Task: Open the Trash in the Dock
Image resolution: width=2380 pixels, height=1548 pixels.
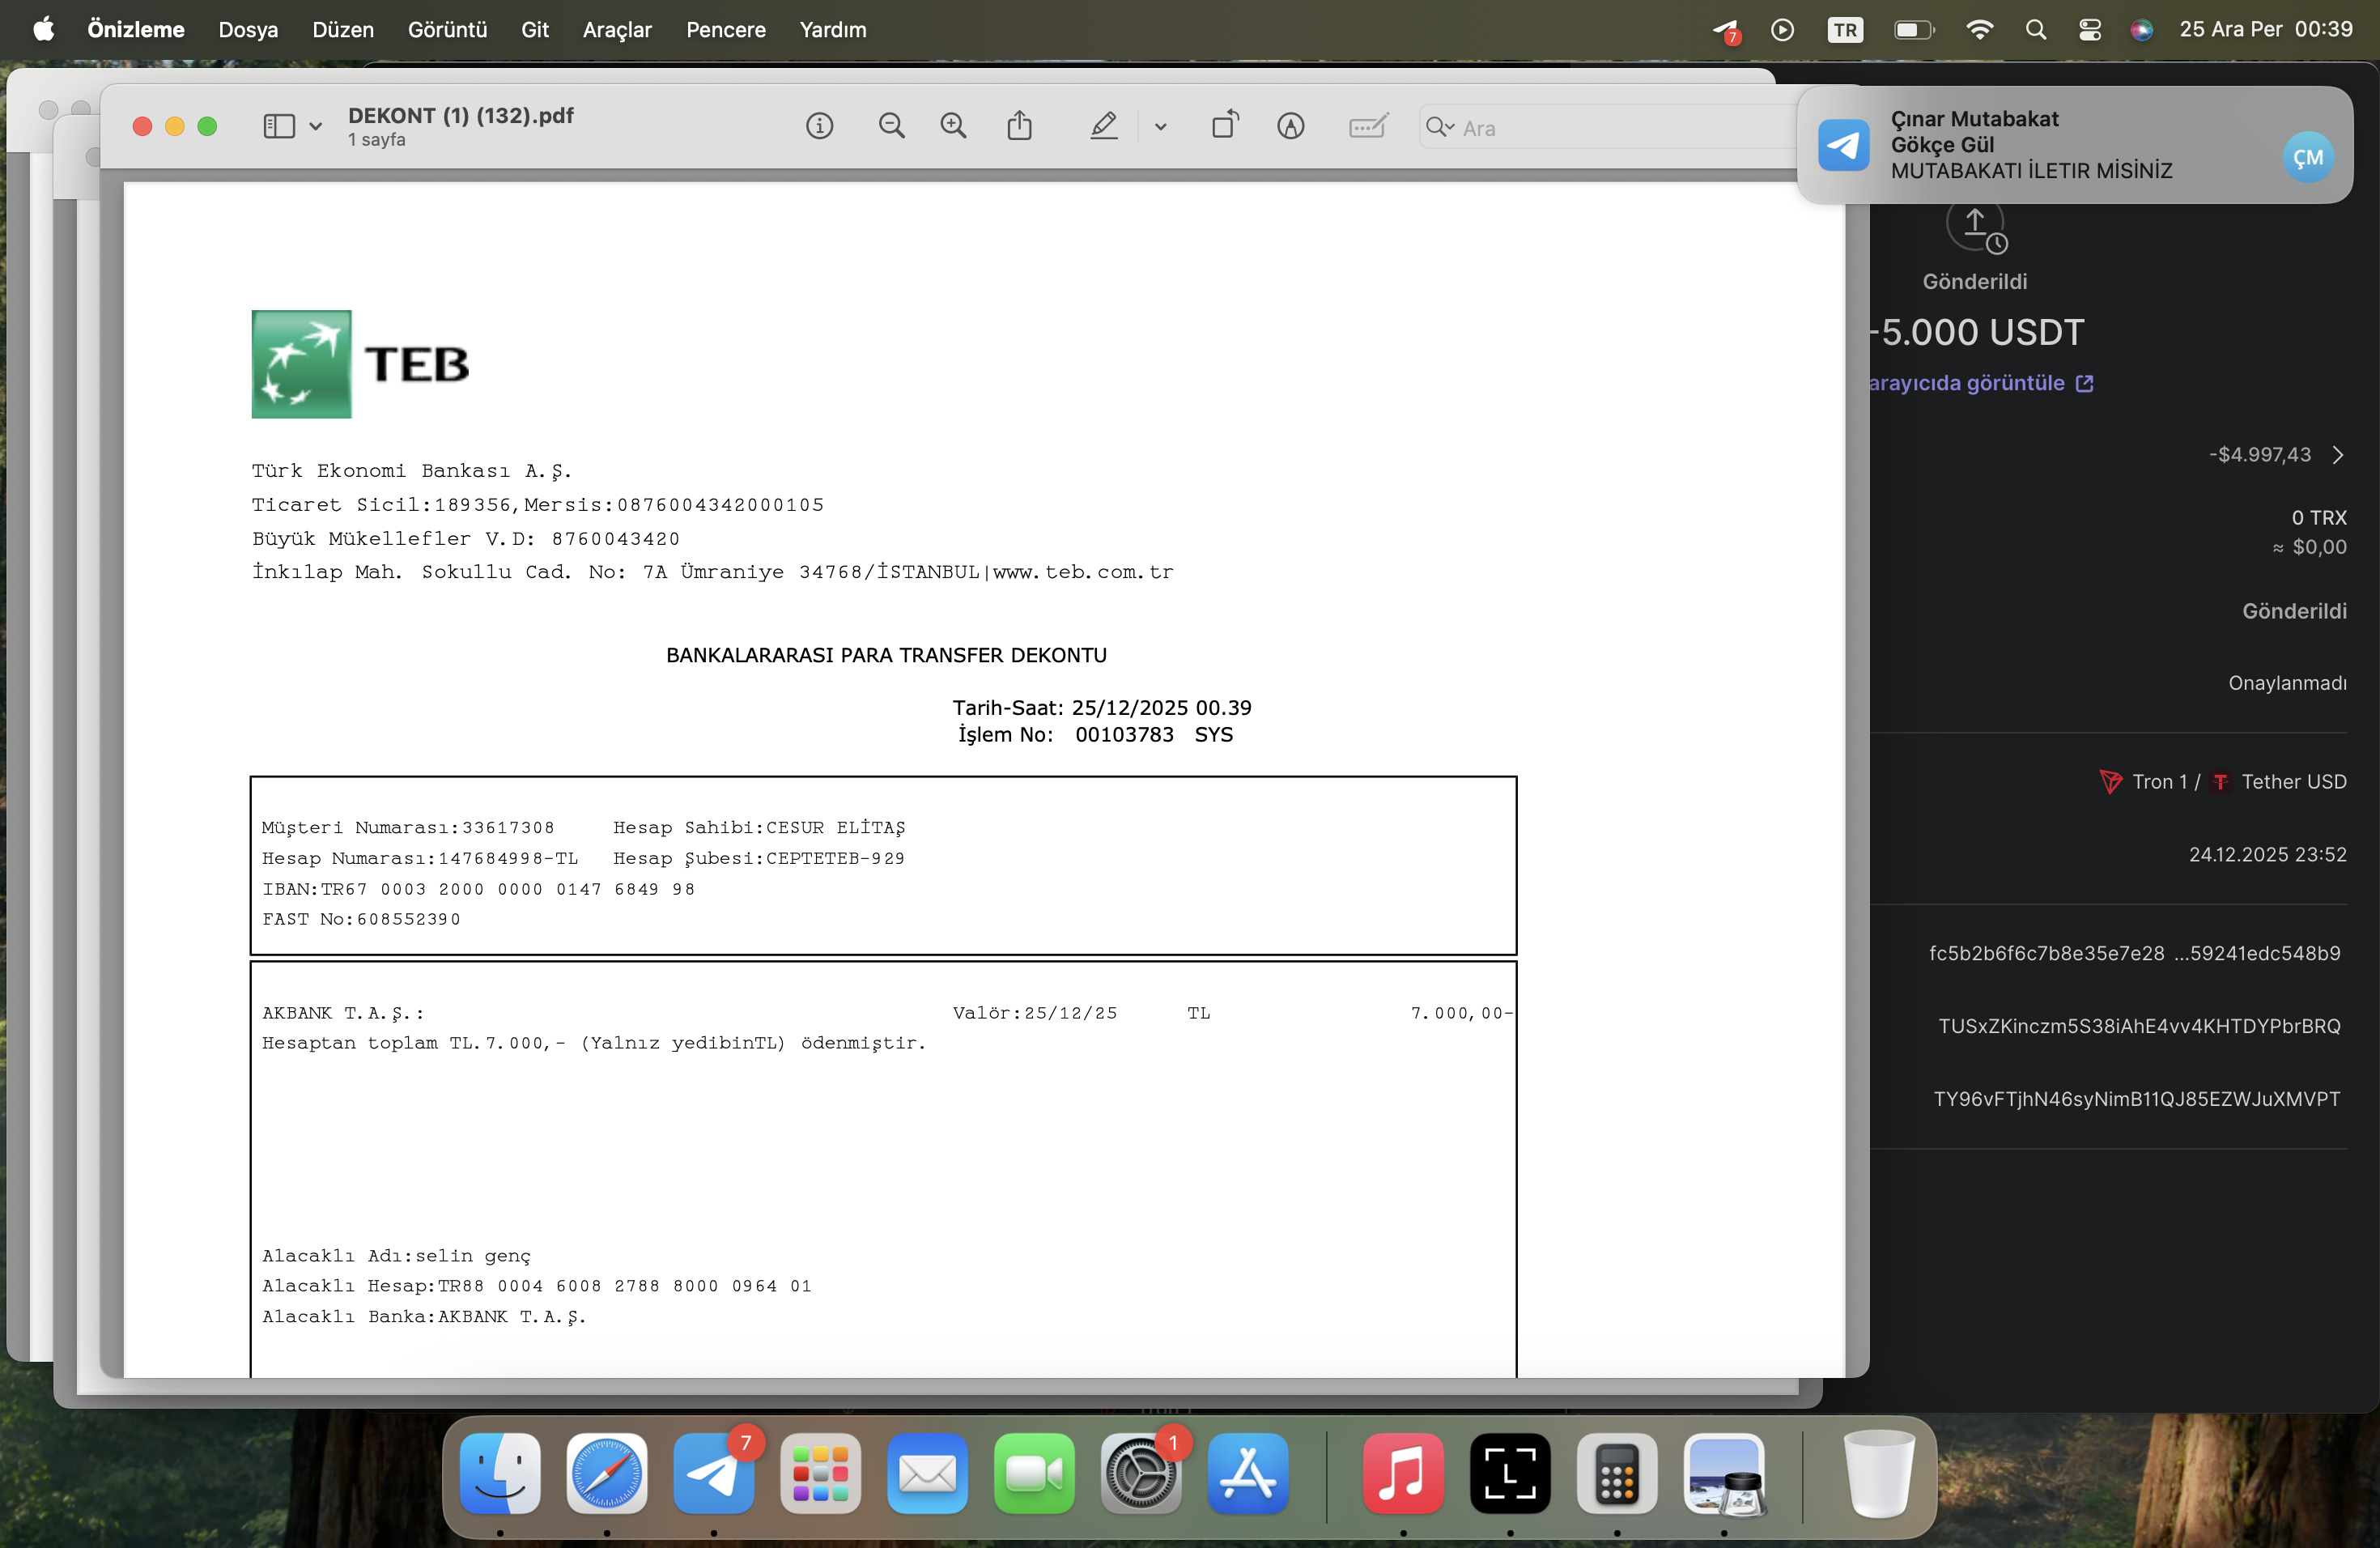Action: (1879, 1474)
